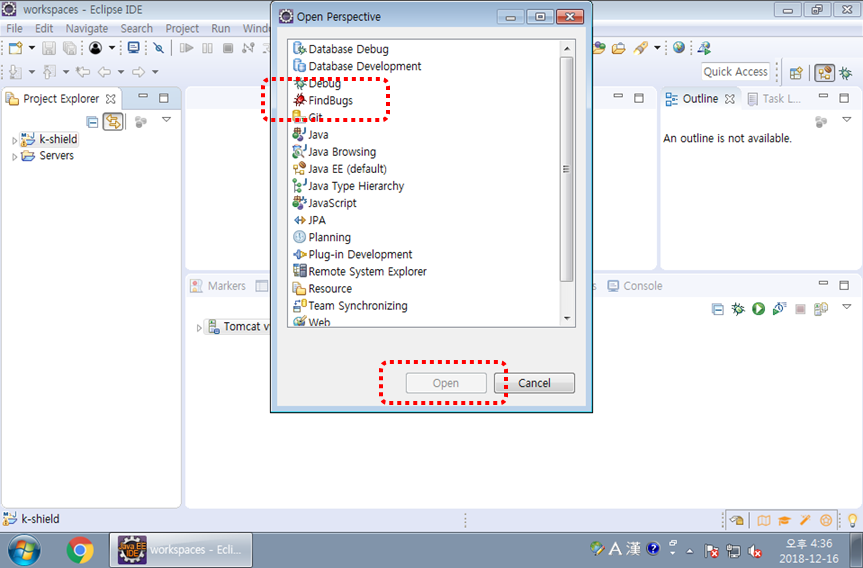Select Database Development perspective

(x=357, y=66)
